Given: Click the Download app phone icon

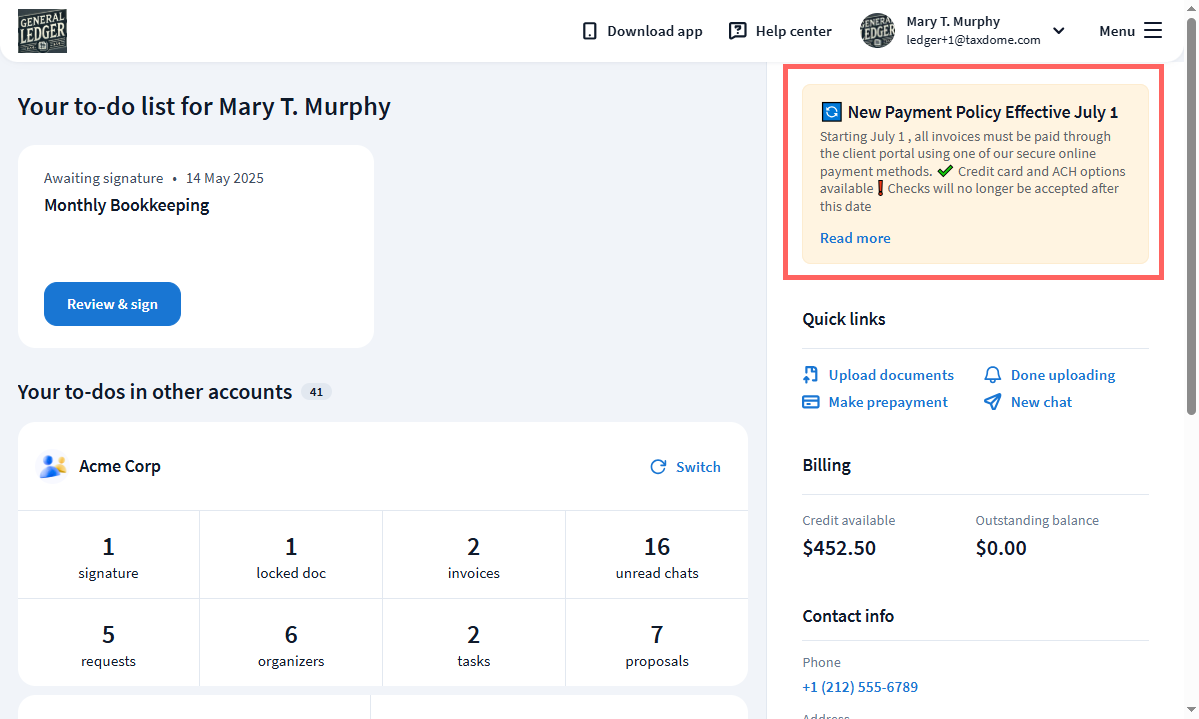Looking at the screenshot, I should [590, 31].
